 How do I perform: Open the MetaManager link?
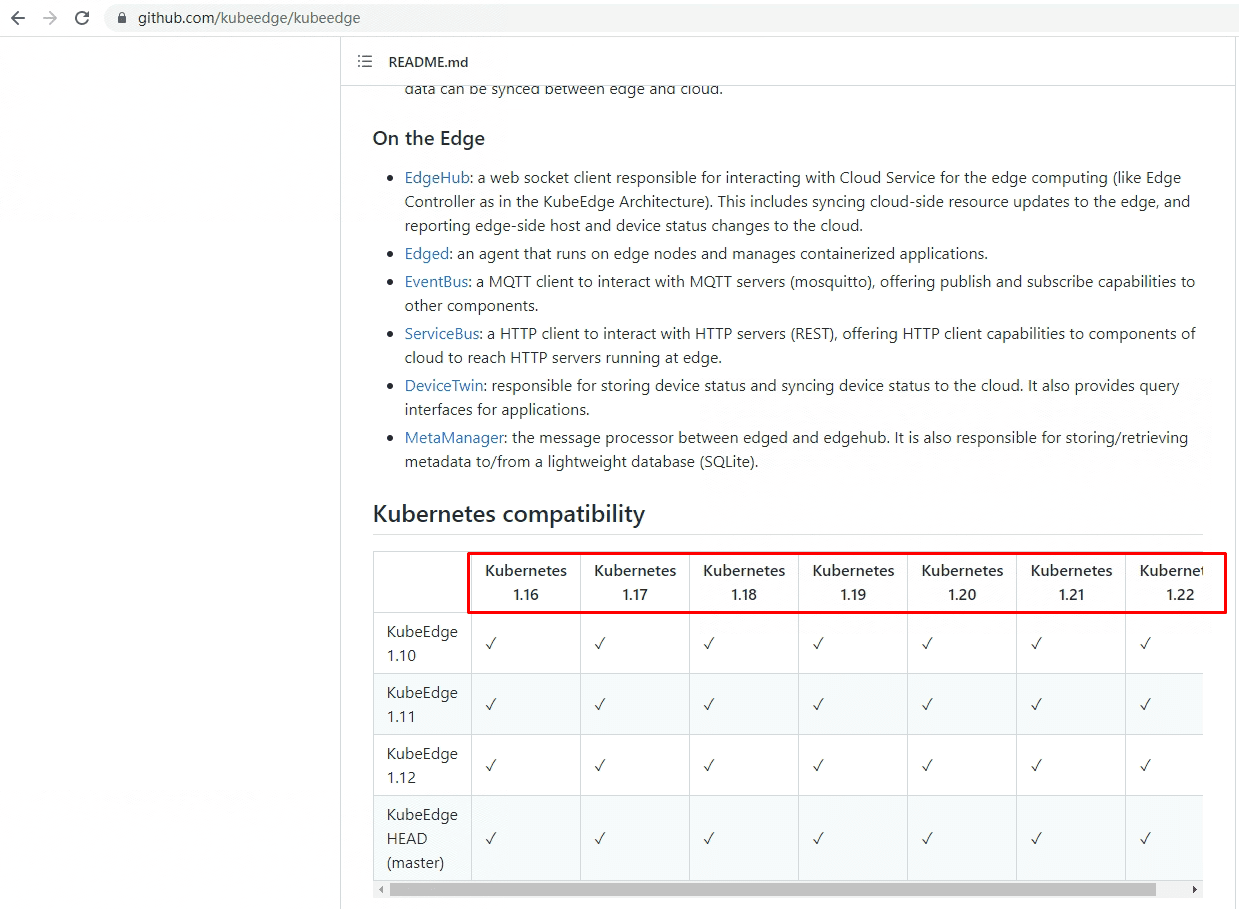click(x=455, y=438)
